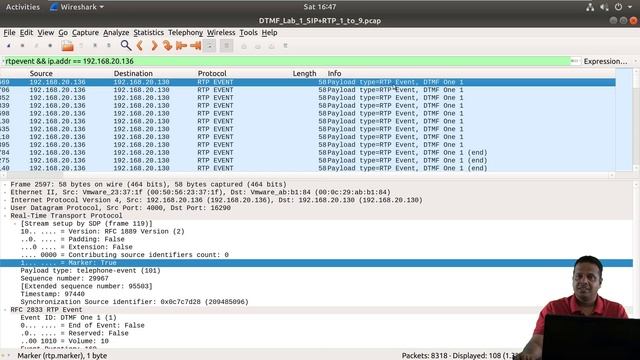Collapse the User Datagram Protocol node
This screenshot has width=640, height=360.
tap(5, 208)
